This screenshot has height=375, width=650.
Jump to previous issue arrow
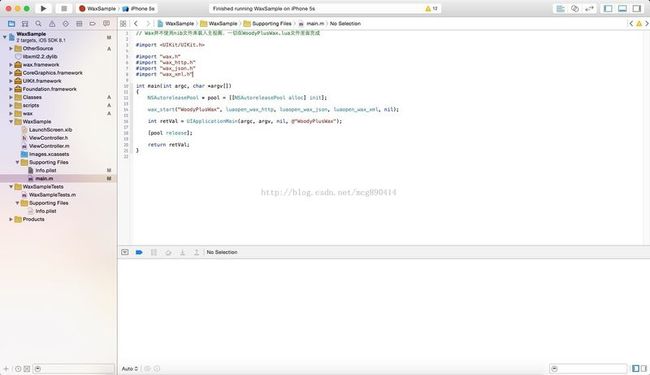[x=631, y=24]
